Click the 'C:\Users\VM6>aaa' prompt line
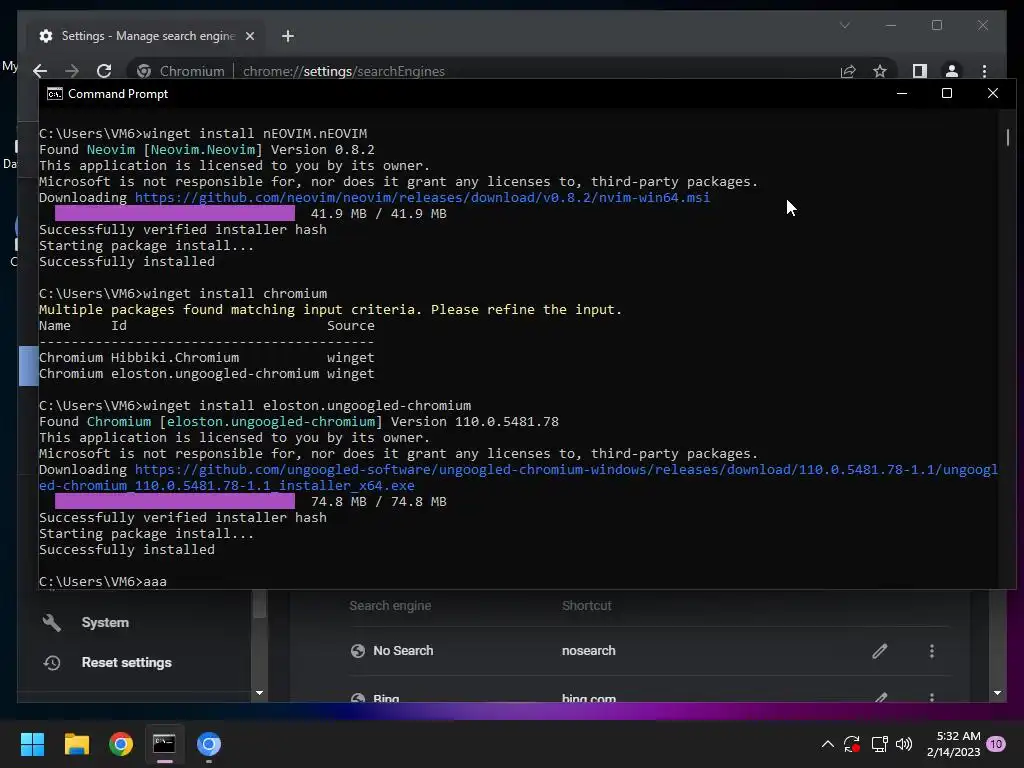Screen dimensions: 1024x768 [103, 581]
